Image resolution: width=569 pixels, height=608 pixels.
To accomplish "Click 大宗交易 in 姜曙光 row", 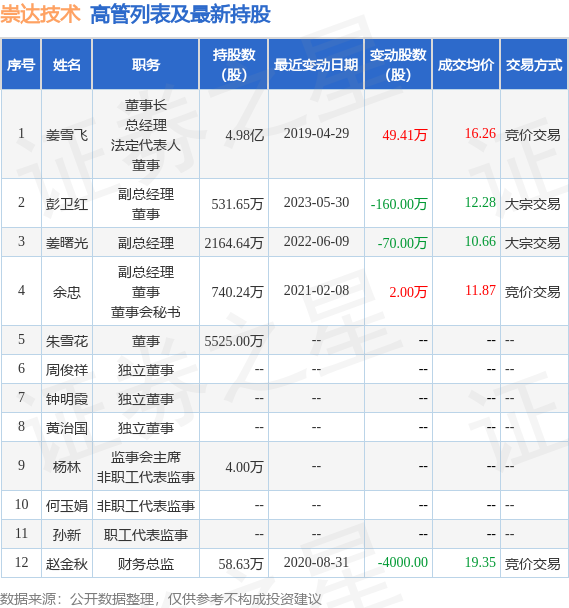I will (x=532, y=243).
